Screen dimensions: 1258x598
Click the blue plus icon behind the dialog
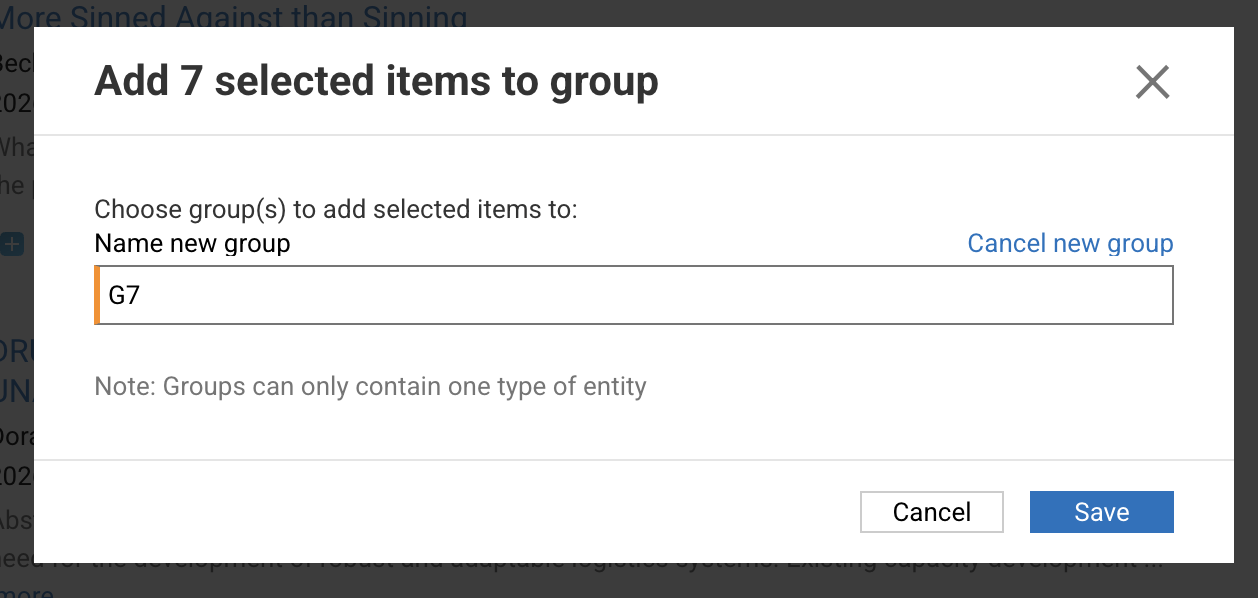pyautogui.click(x=13, y=243)
